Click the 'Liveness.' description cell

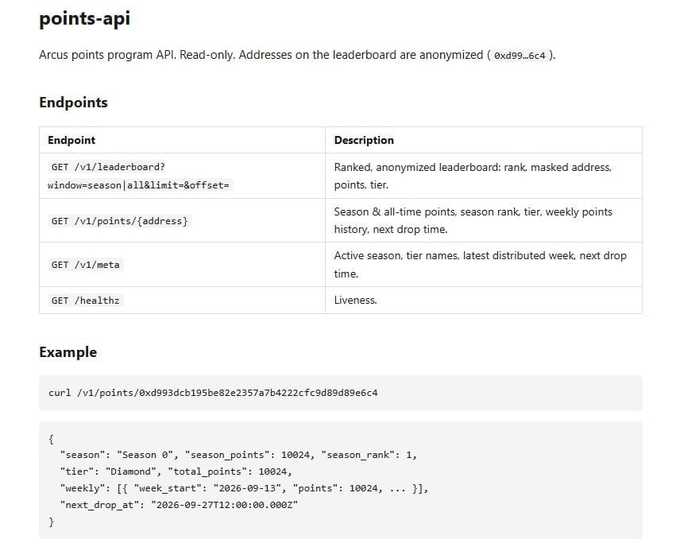point(484,300)
